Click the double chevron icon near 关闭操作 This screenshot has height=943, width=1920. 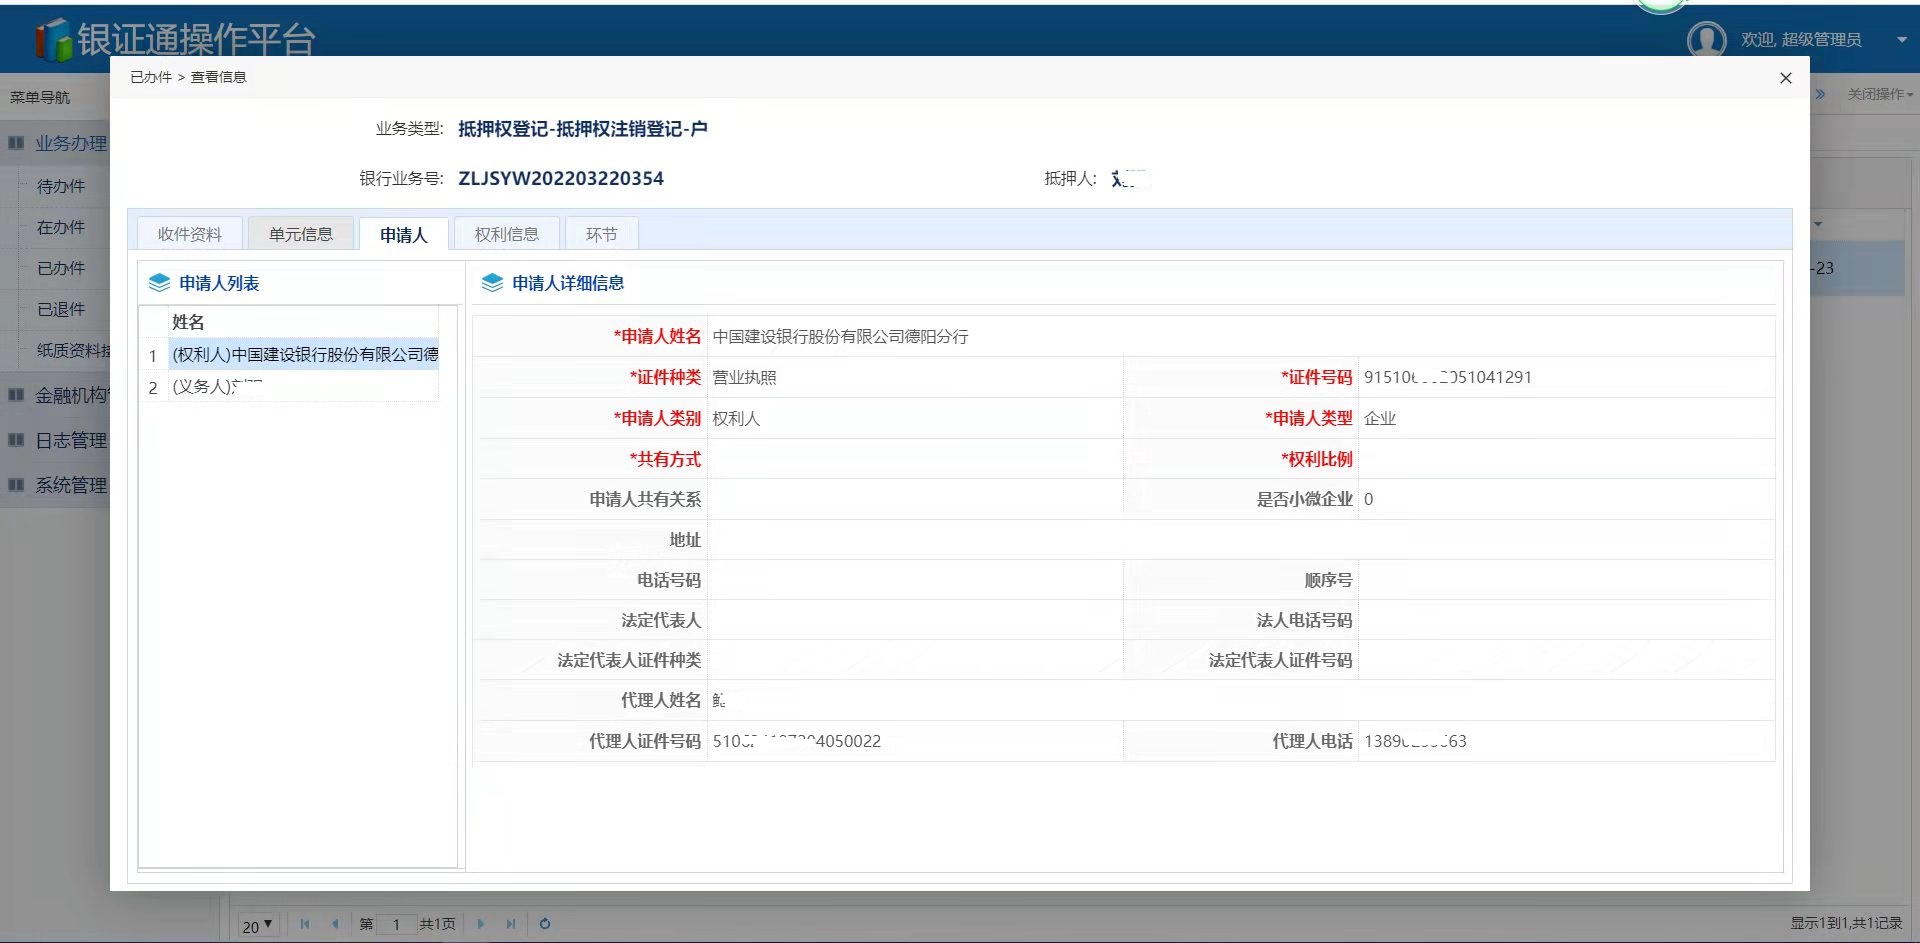click(1821, 94)
